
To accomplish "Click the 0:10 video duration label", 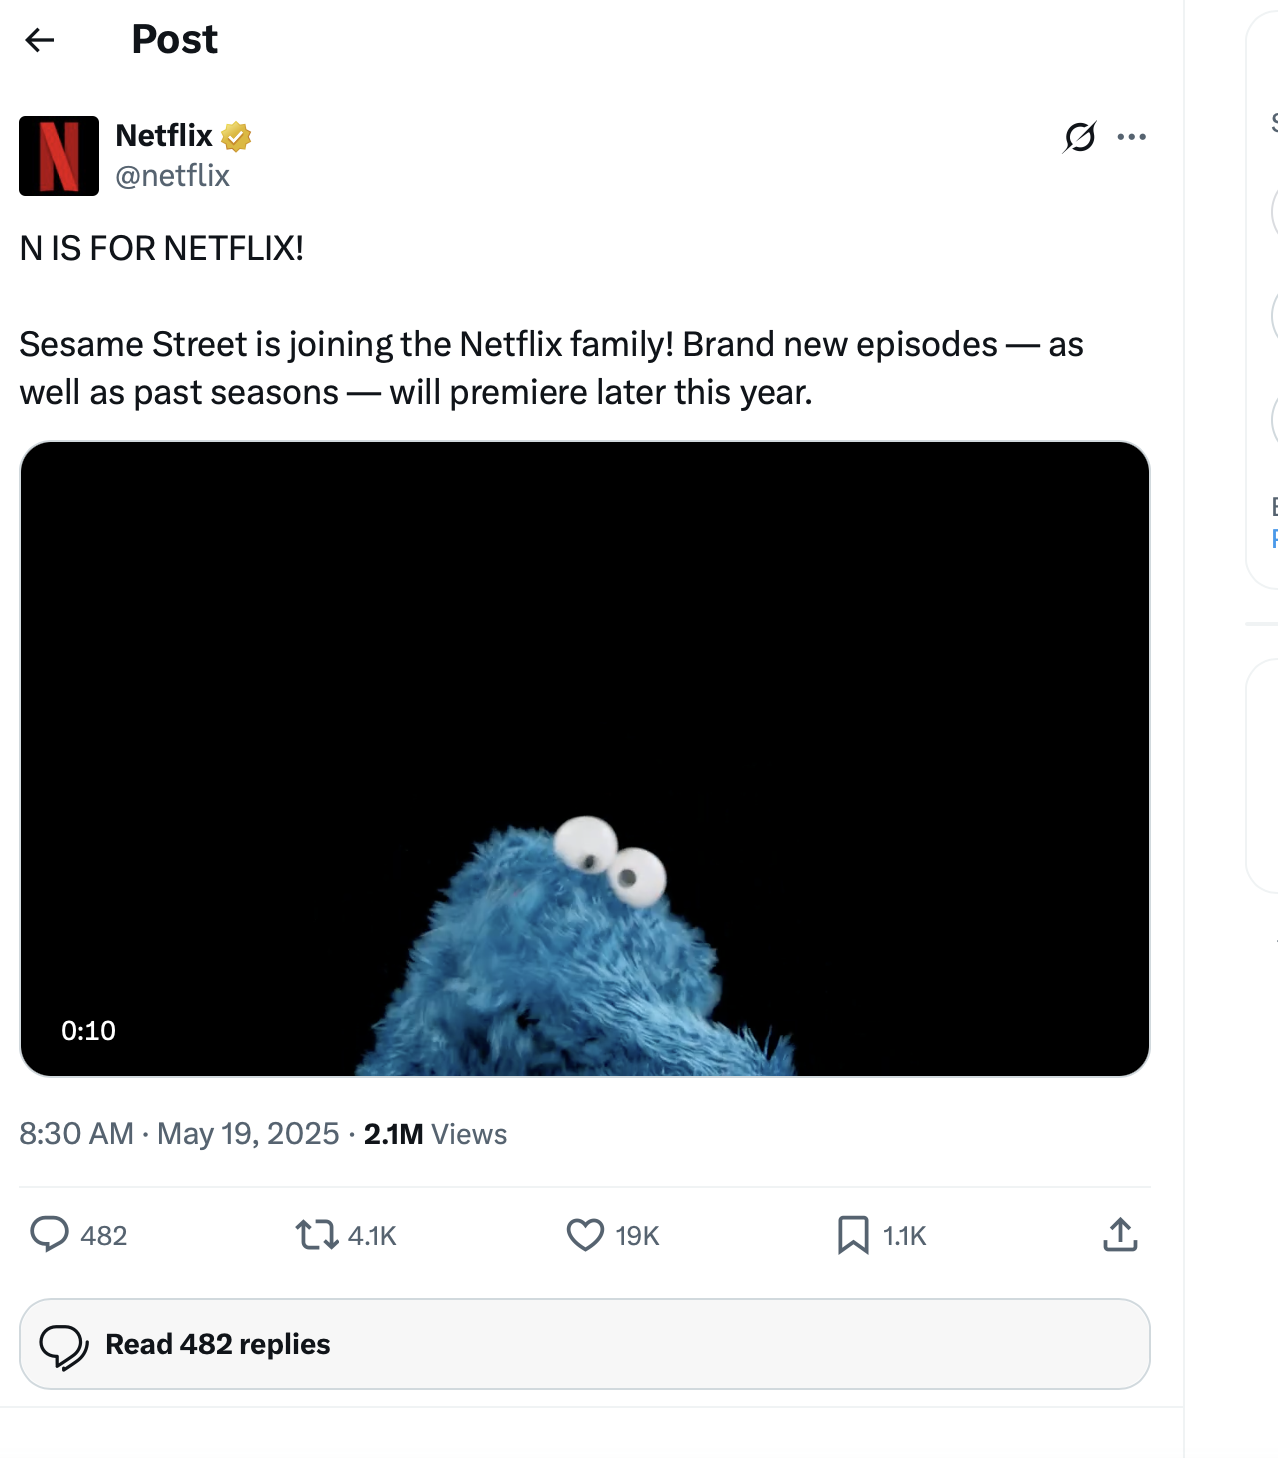I will [x=88, y=1030].
